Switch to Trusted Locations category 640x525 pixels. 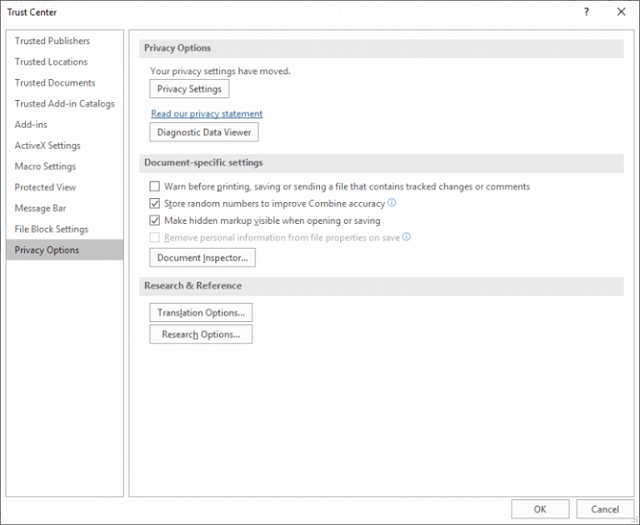pyautogui.click(x=51, y=62)
